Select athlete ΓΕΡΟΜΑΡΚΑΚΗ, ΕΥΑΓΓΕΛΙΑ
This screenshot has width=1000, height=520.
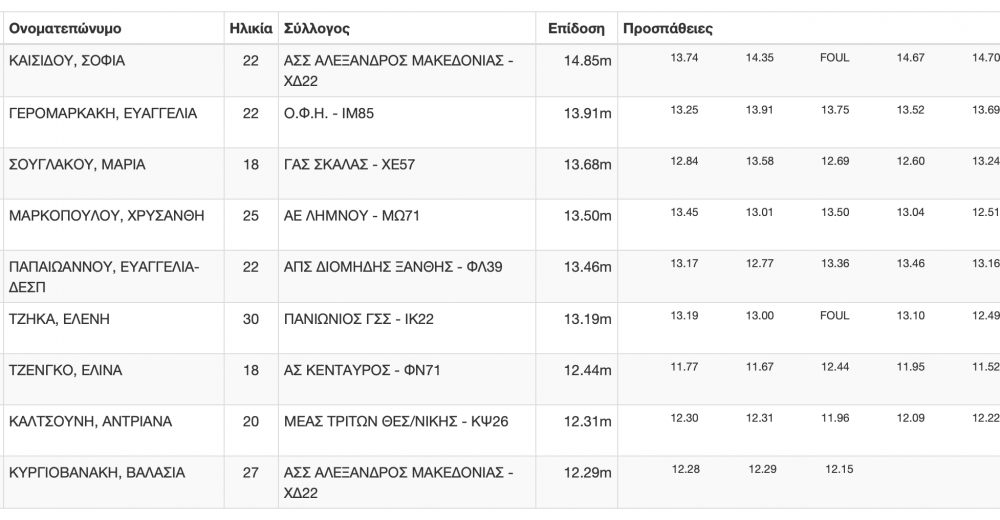click(x=103, y=114)
